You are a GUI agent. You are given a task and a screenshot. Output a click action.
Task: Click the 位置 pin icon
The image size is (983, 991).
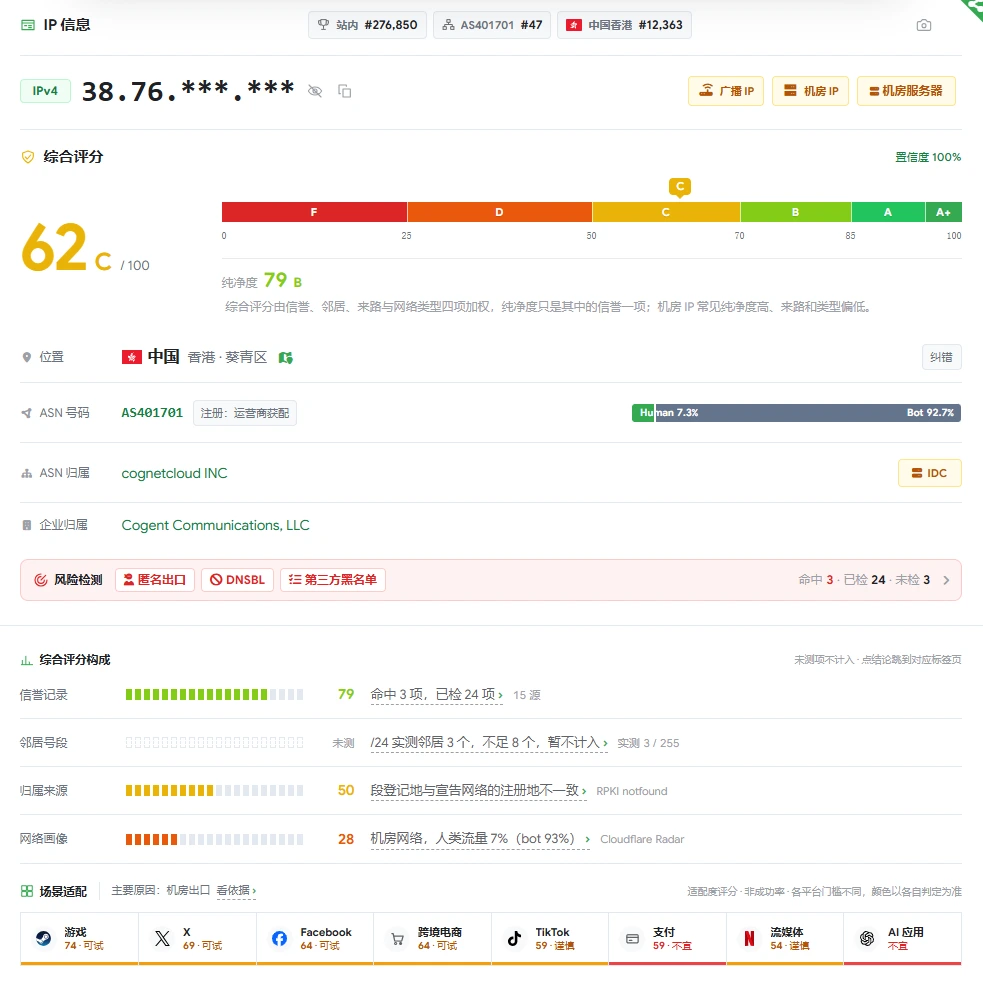[27, 358]
